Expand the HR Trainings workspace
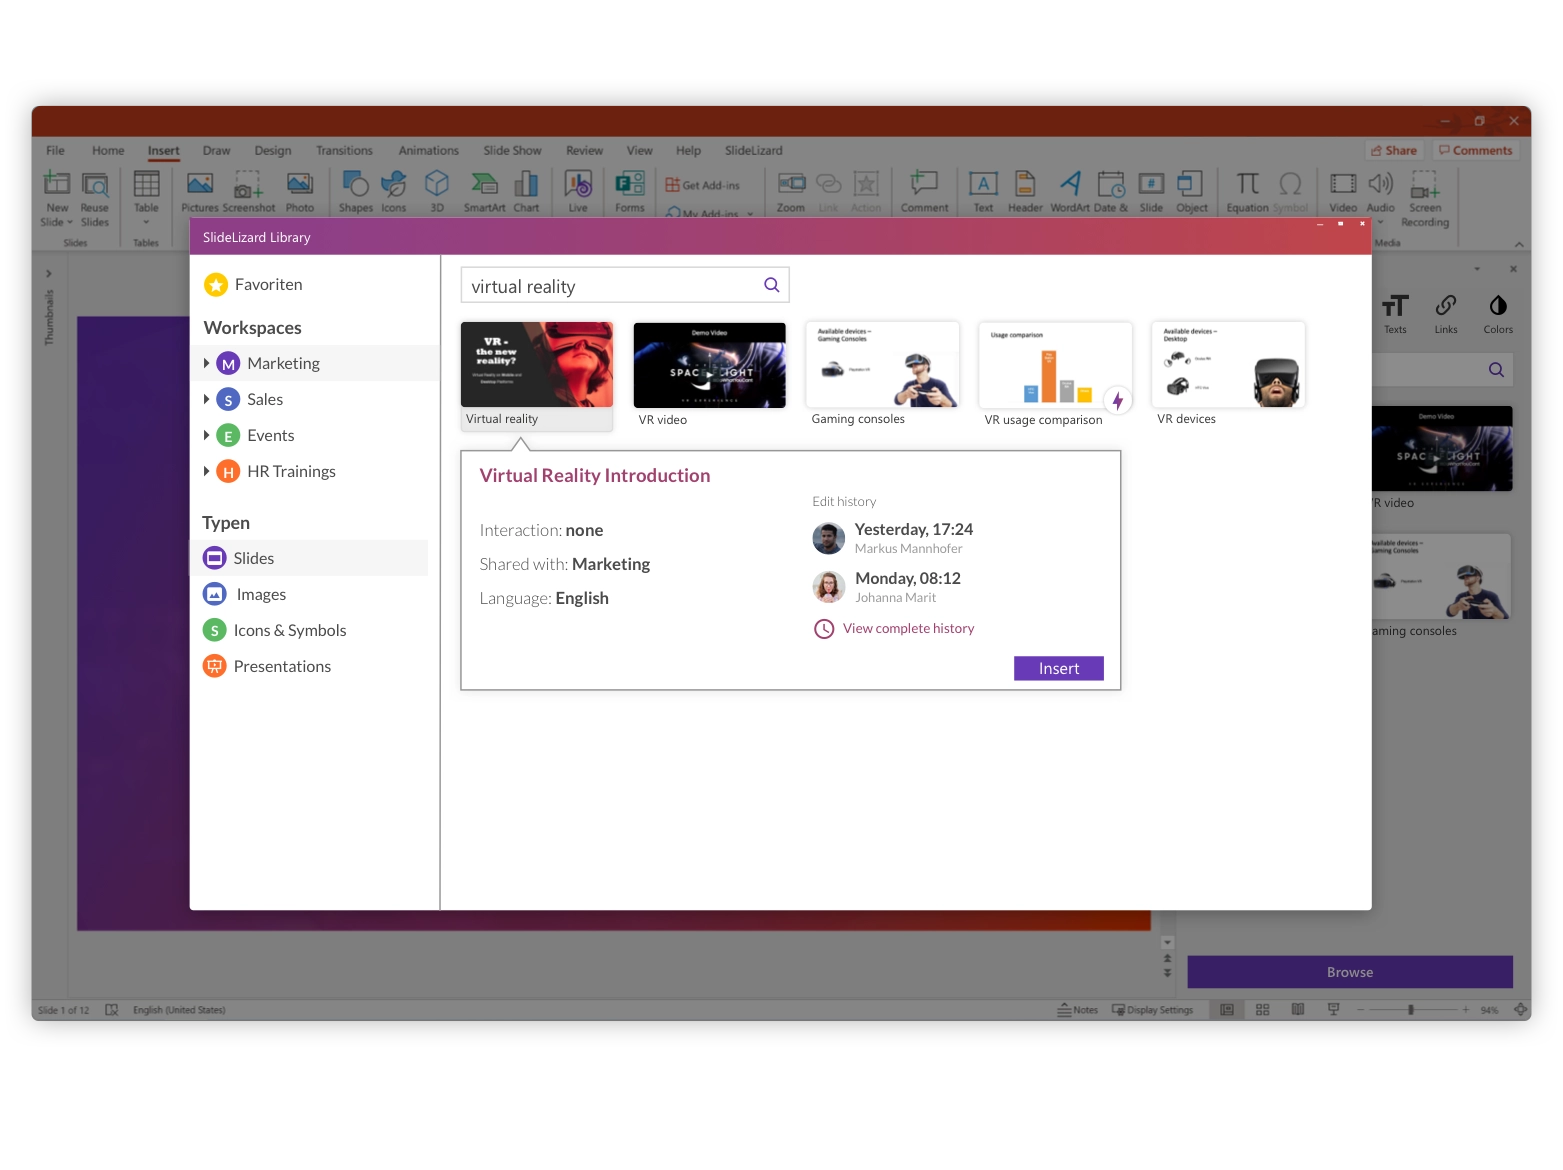The height and width of the screenshot is (1170, 1563). coord(207,471)
